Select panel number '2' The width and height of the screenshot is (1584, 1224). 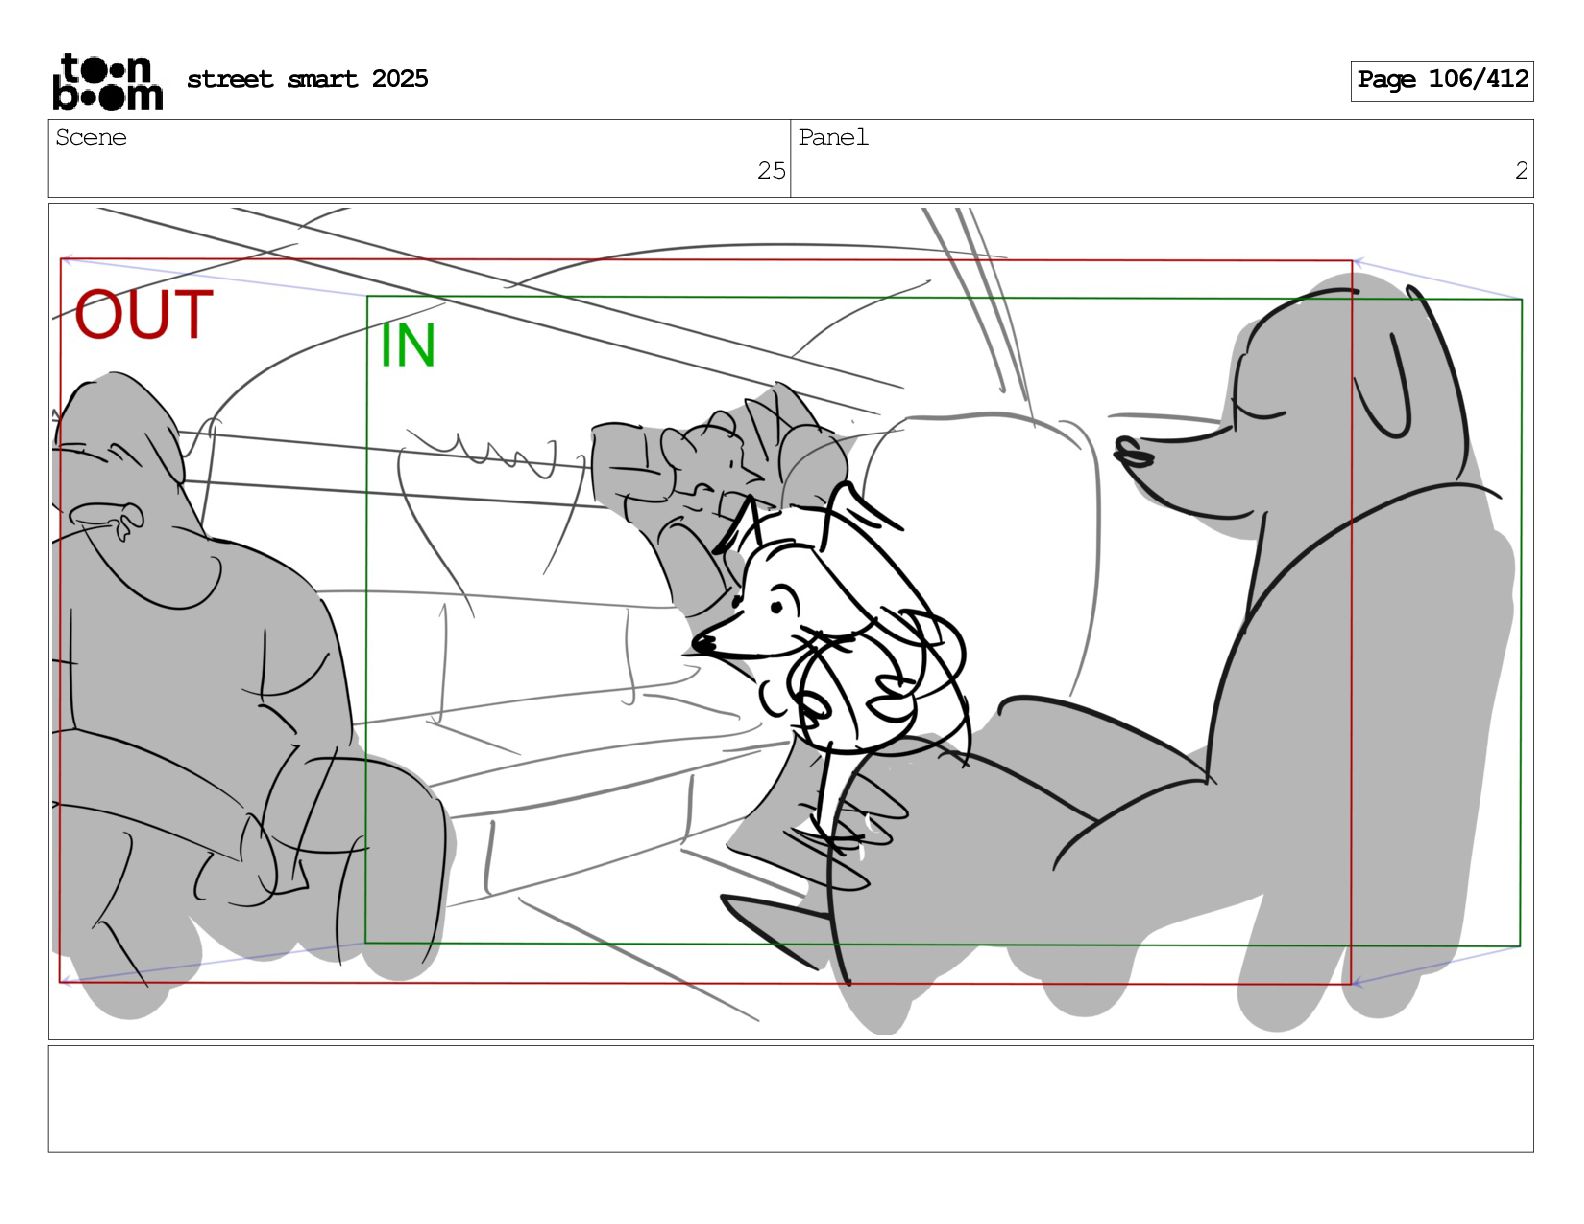click(1521, 171)
